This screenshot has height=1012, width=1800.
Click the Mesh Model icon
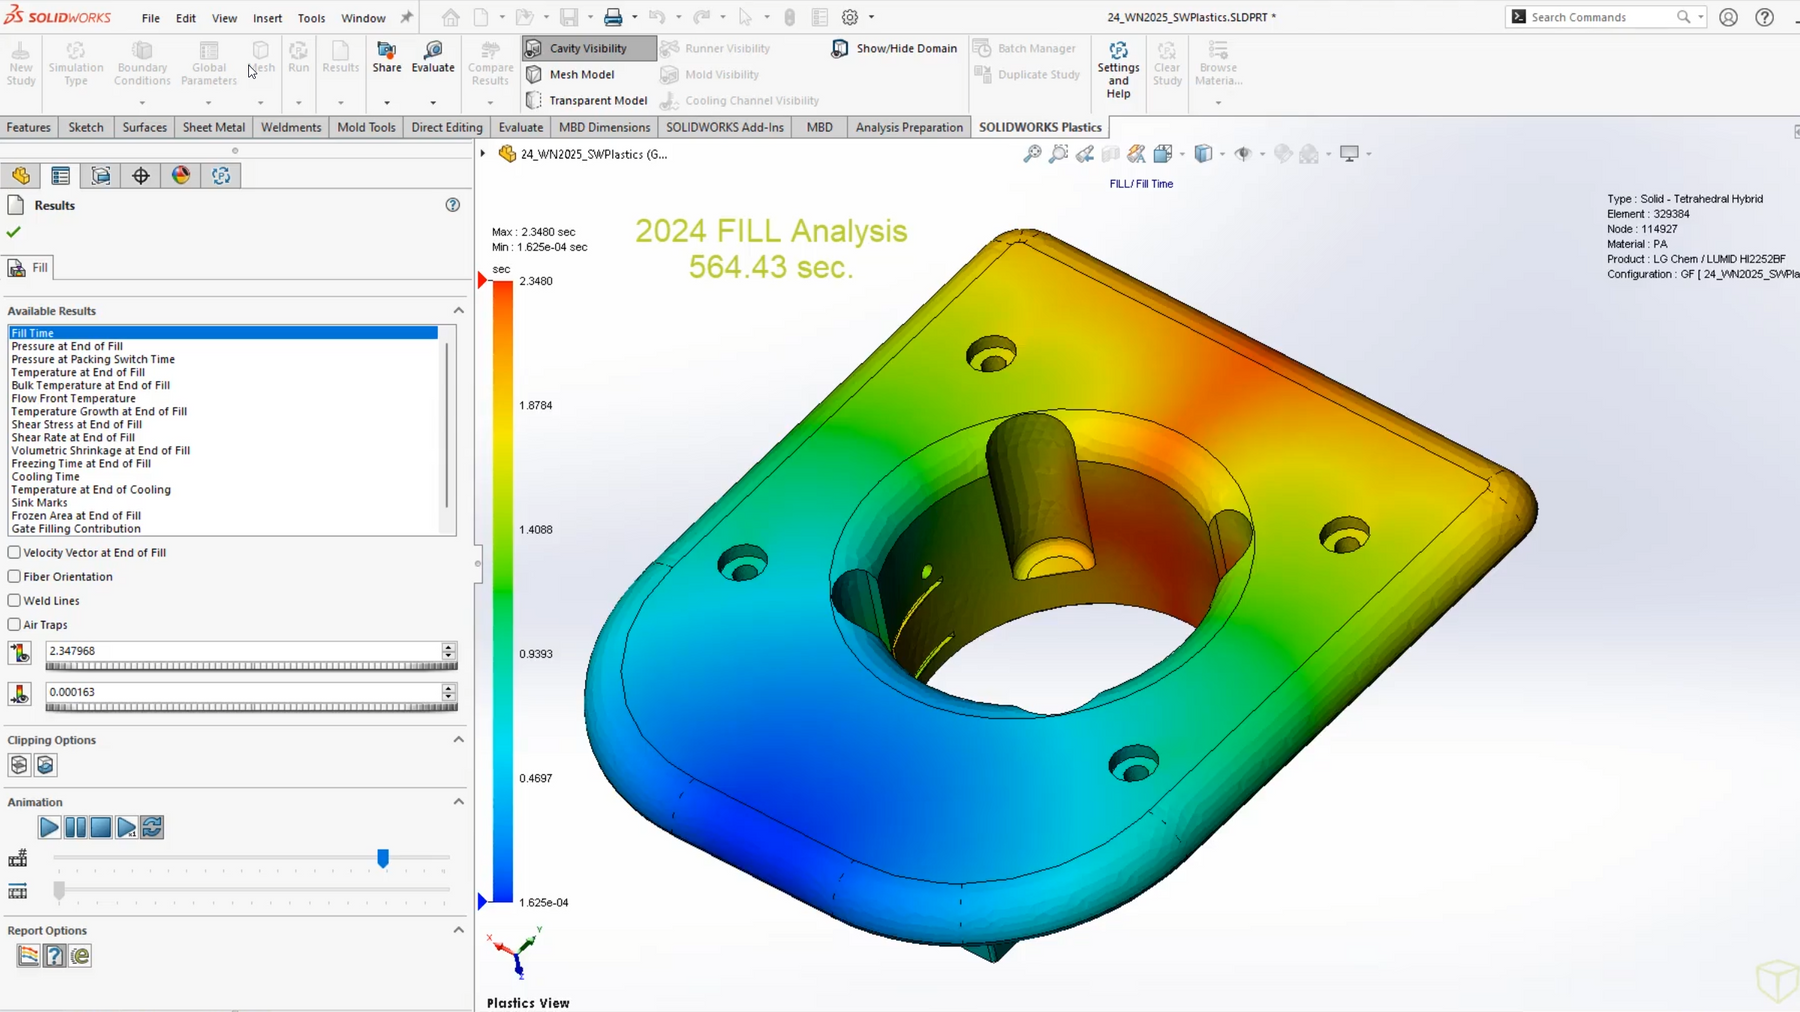[x=534, y=74]
